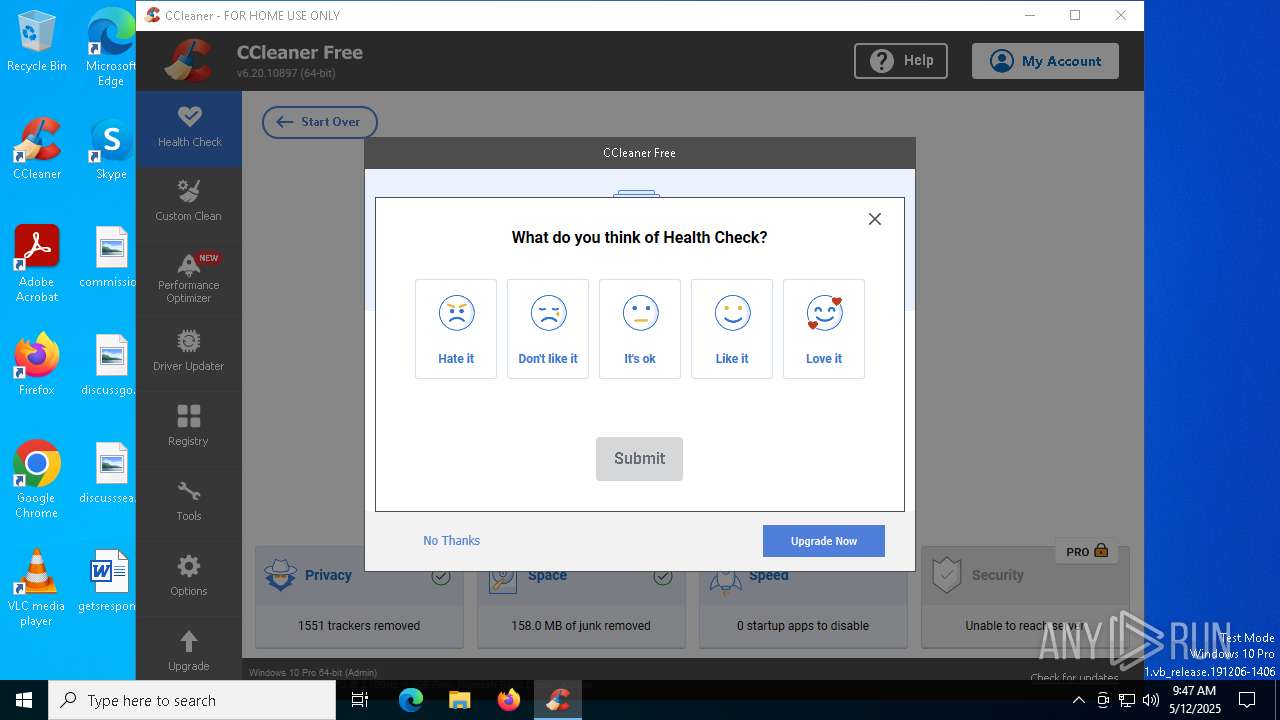The width and height of the screenshot is (1280, 720).
Task: Open Task View on the taskbar
Action: [361, 700]
